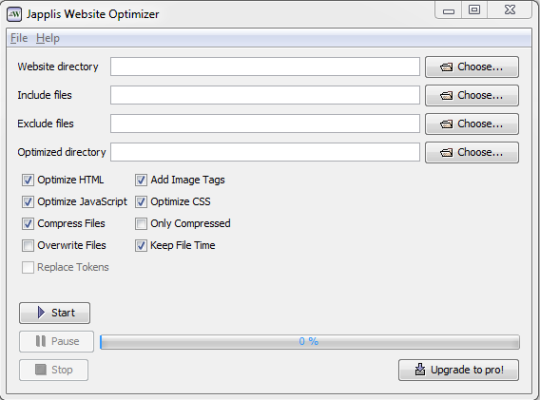
Task: Enable the Only Compressed checkbox
Action: pos(141,224)
